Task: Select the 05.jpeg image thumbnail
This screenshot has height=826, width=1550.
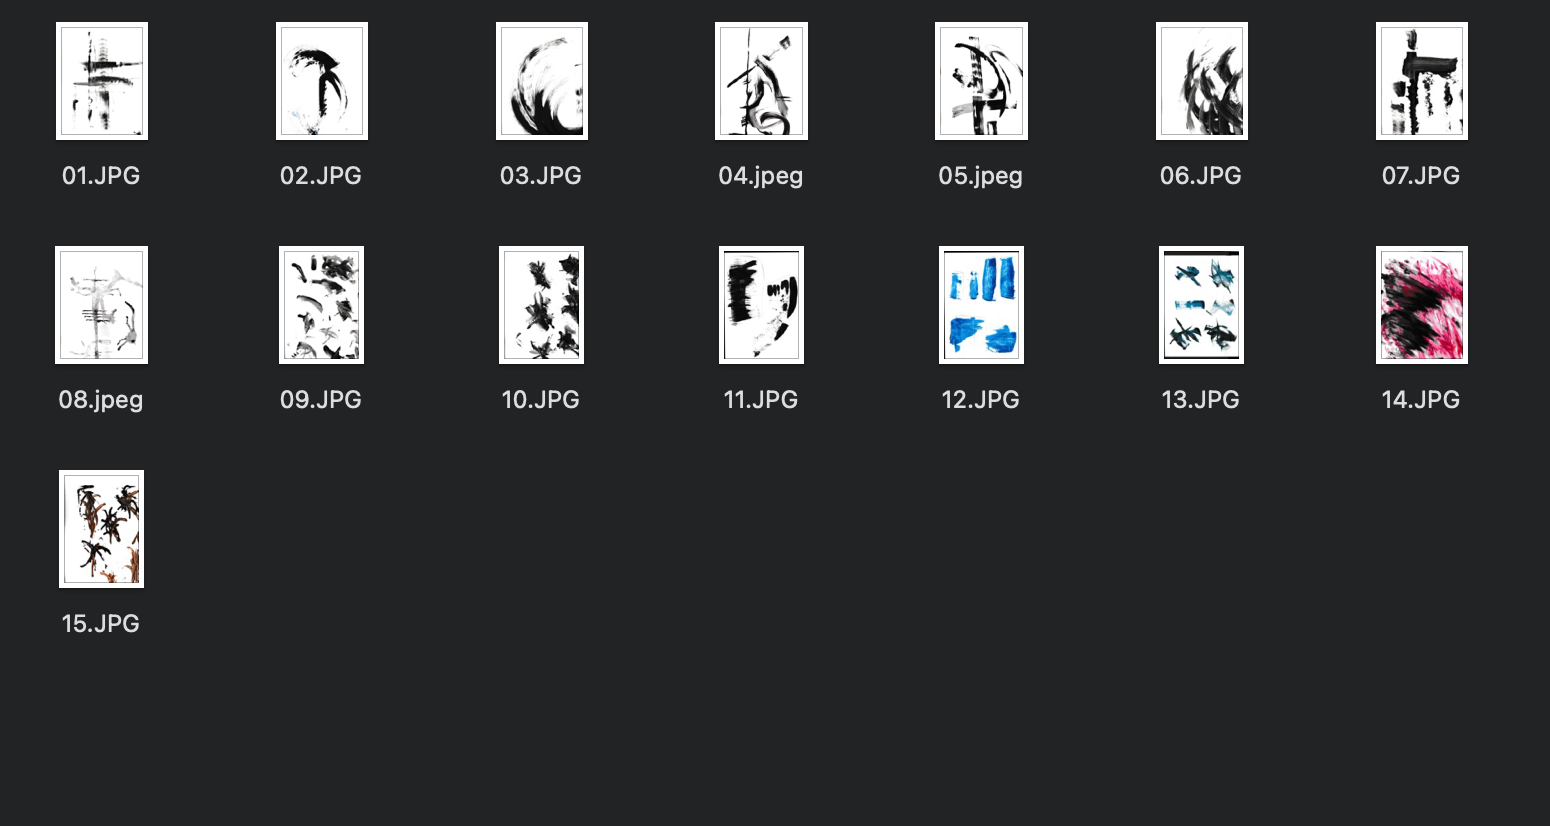Action: pyautogui.click(x=981, y=81)
